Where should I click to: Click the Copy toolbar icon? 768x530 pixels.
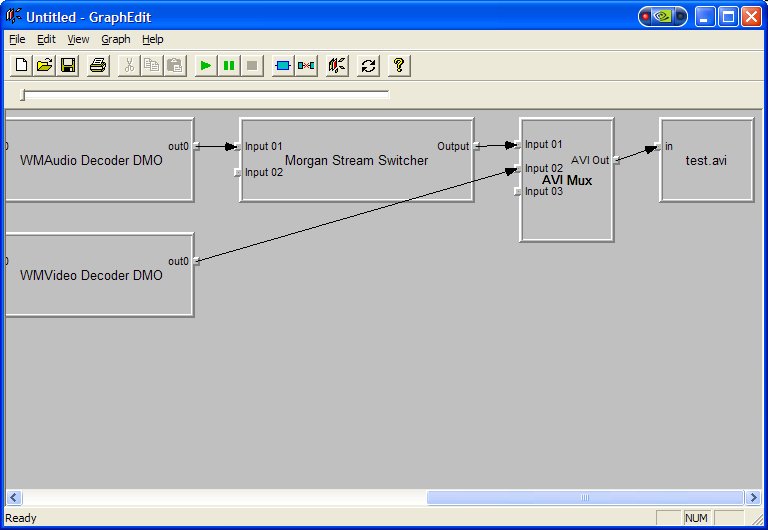click(152, 65)
